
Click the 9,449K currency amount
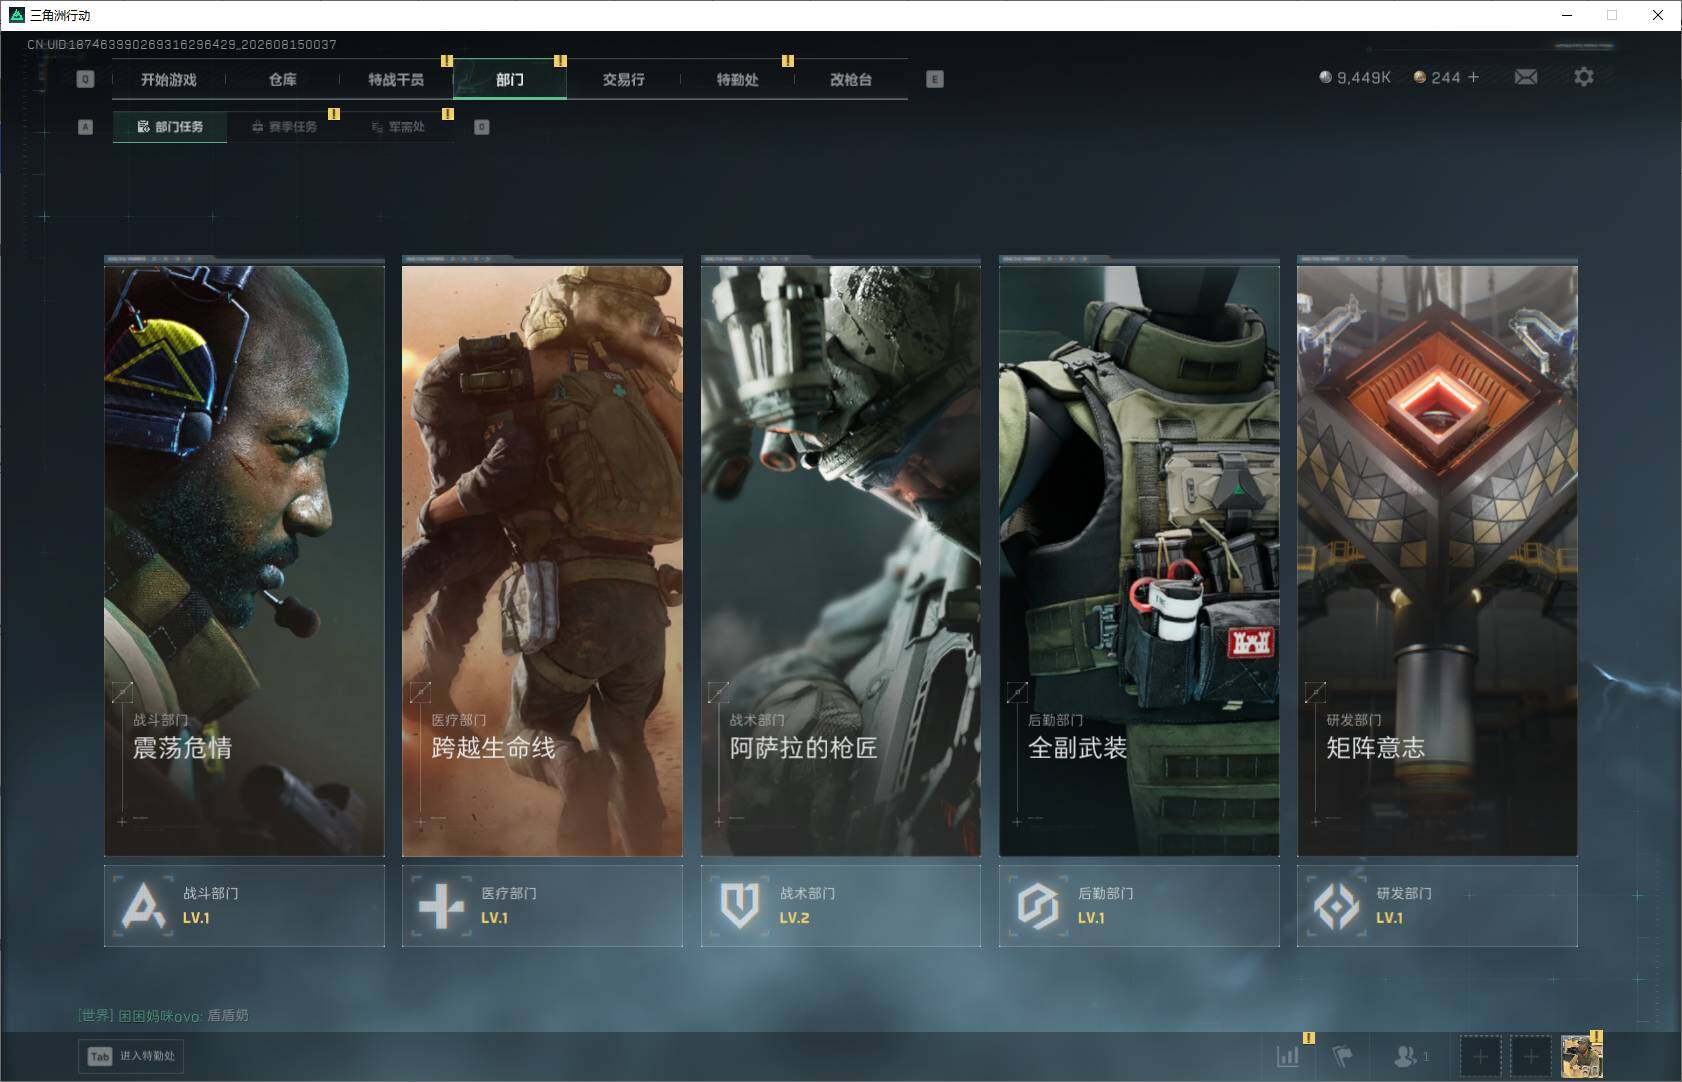point(1364,77)
